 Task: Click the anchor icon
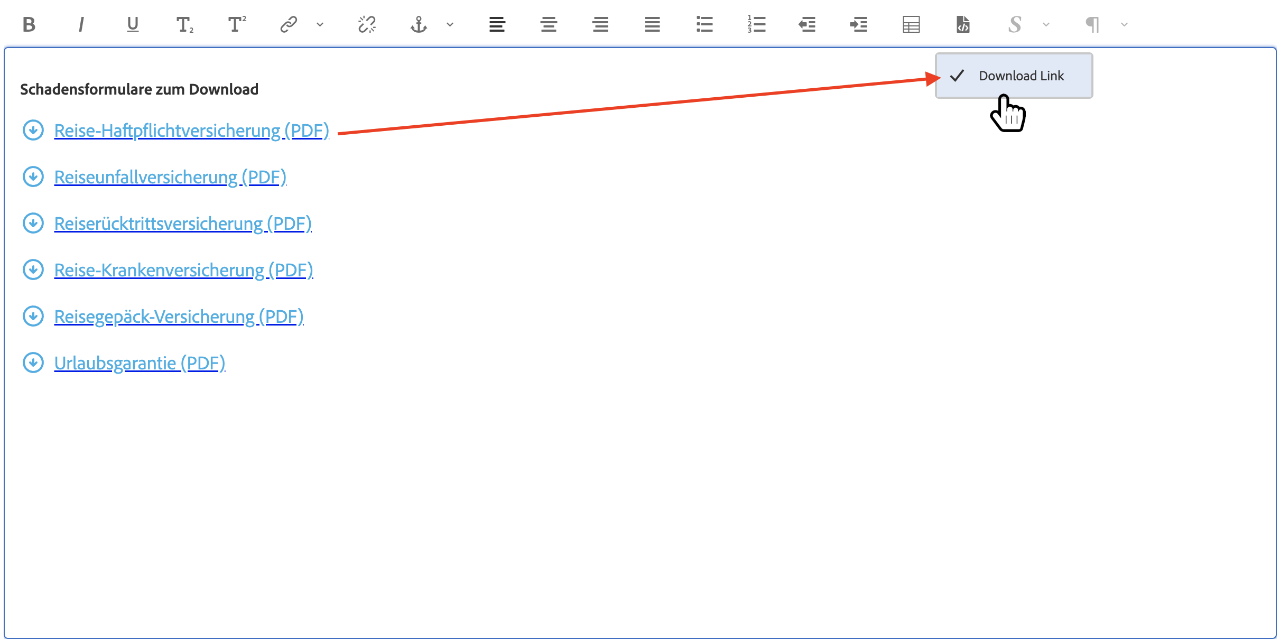click(x=419, y=25)
